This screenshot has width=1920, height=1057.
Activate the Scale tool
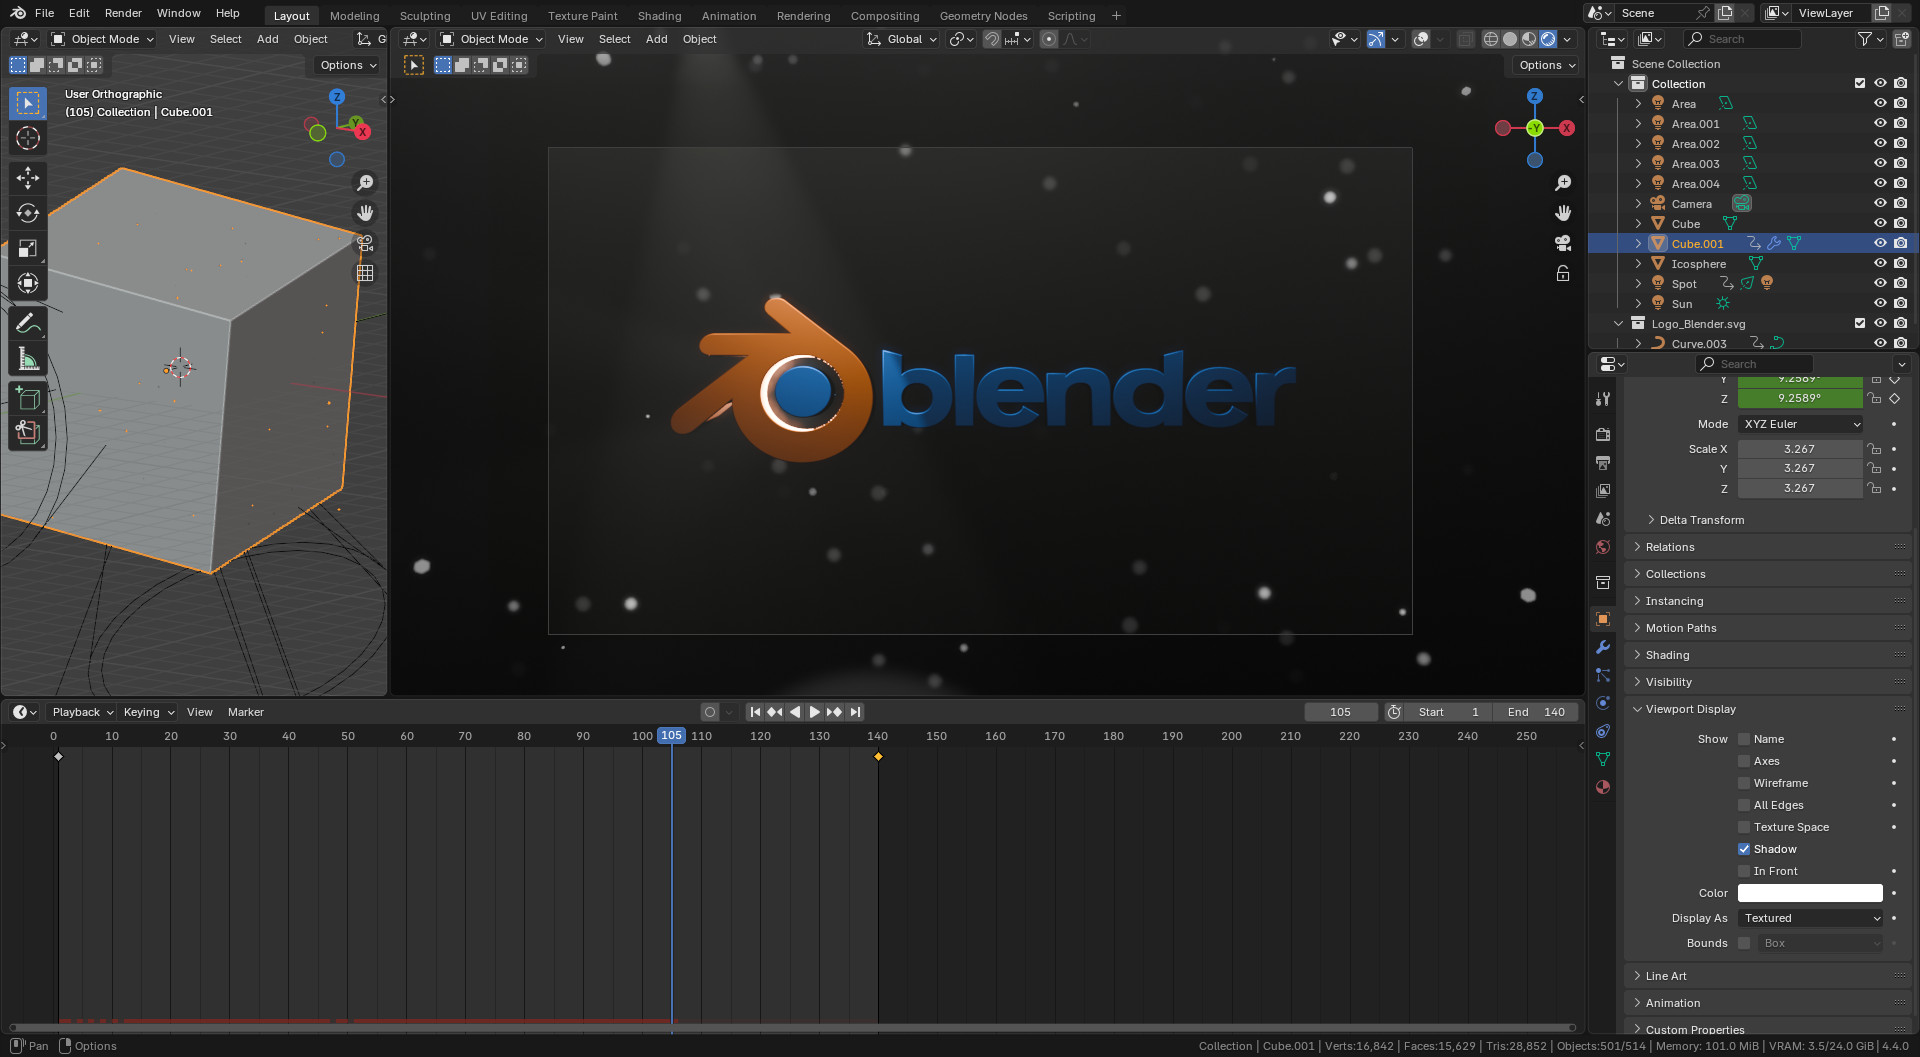pyautogui.click(x=28, y=248)
